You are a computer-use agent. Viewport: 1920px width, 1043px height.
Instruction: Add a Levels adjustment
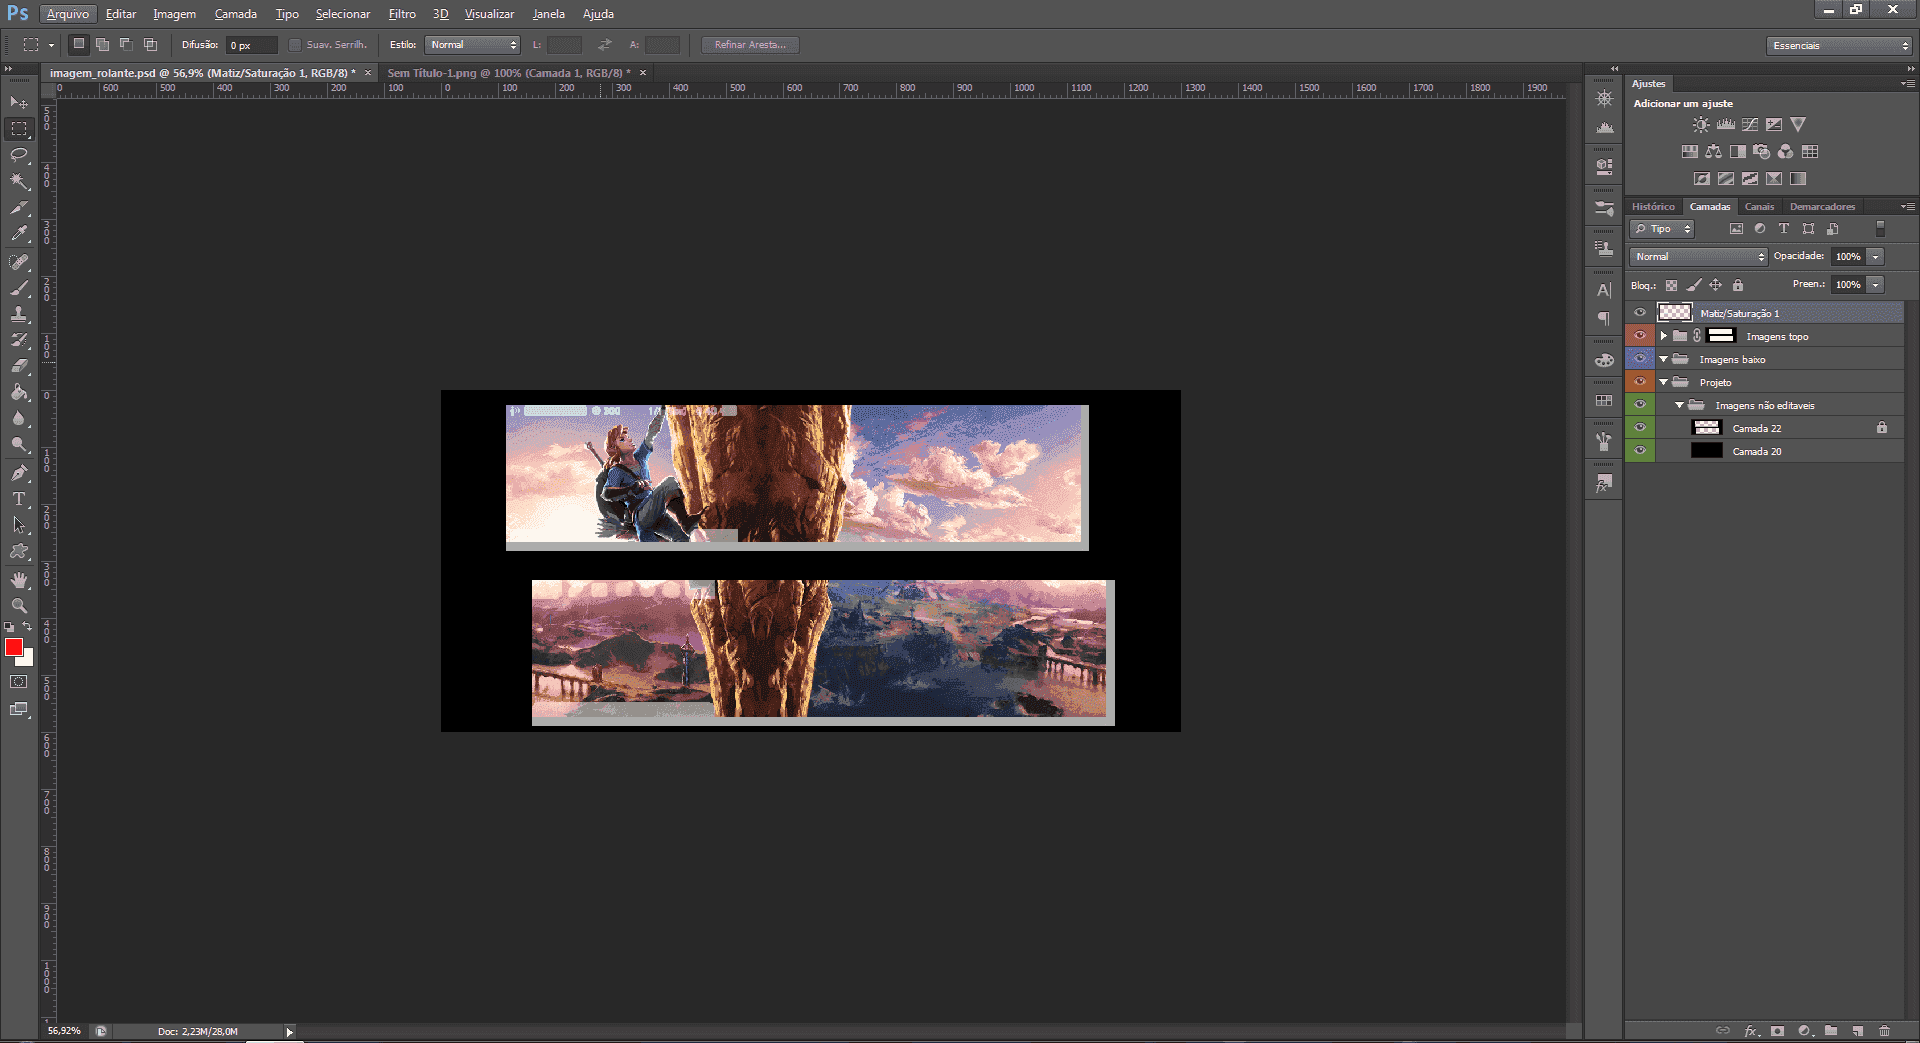pos(1726,125)
